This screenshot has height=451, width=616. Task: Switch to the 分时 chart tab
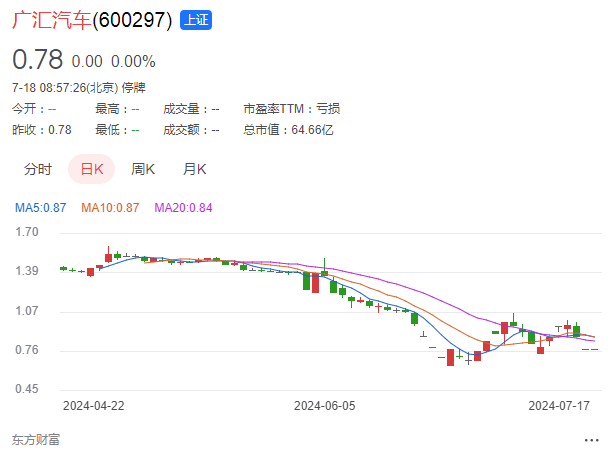[x=38, y=169]
